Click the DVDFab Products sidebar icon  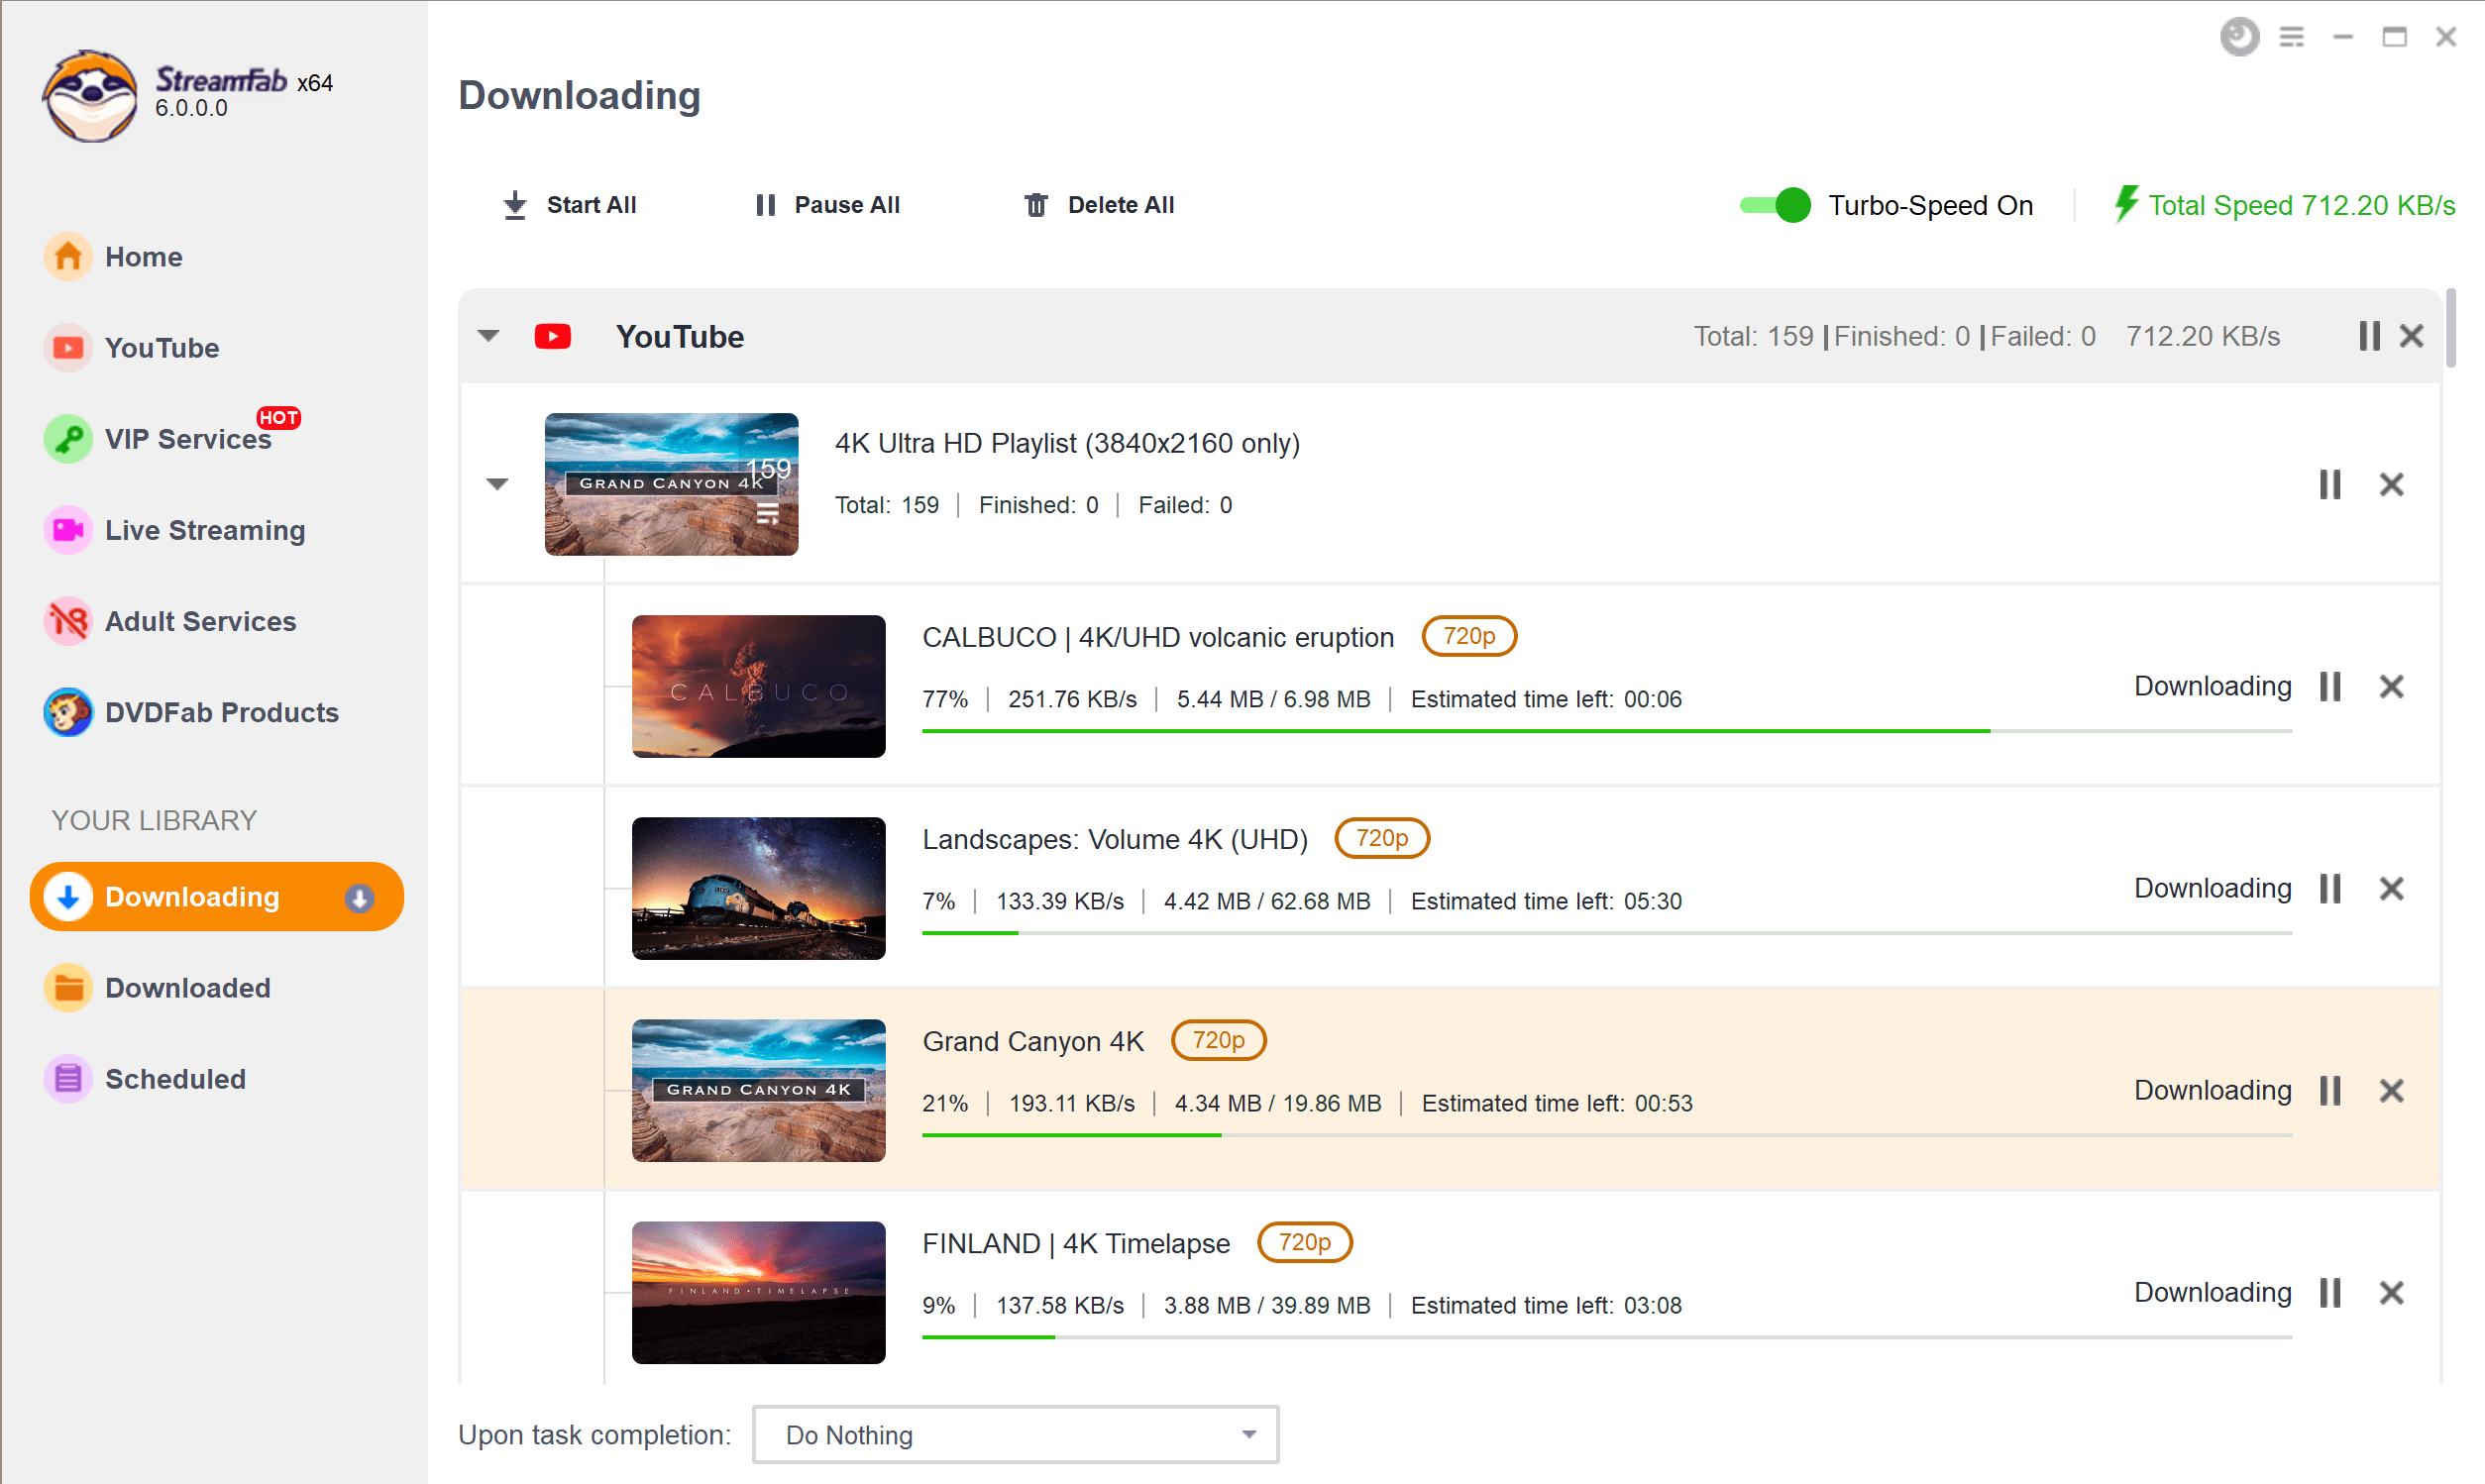[67, 712]
